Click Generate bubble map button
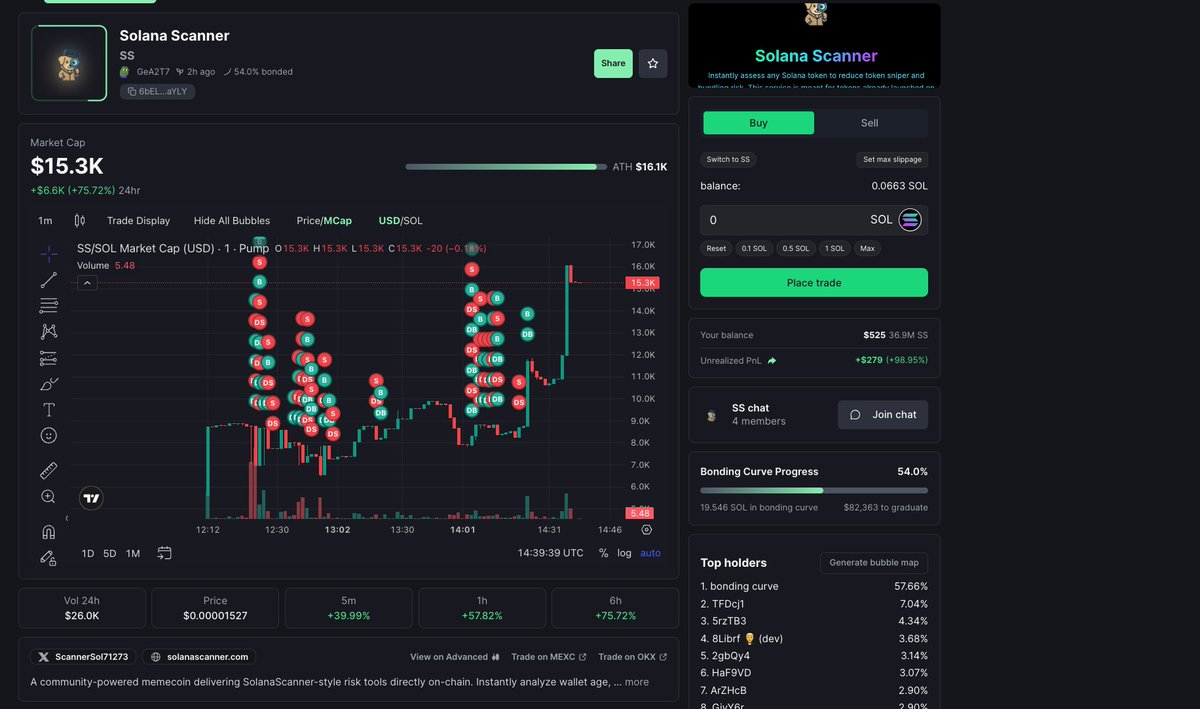This screenshot has width=1200, height=709. tap(874, 562)
